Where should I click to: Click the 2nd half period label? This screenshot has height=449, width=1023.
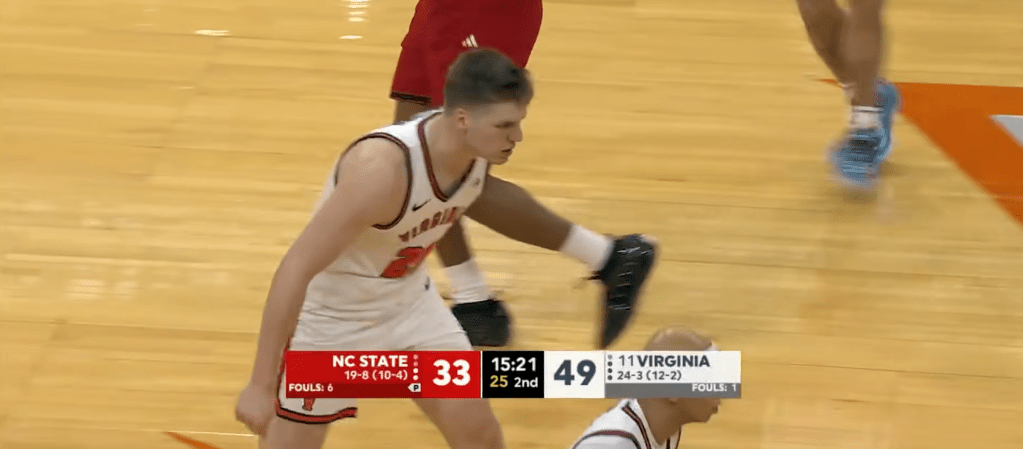click(525, 382)
